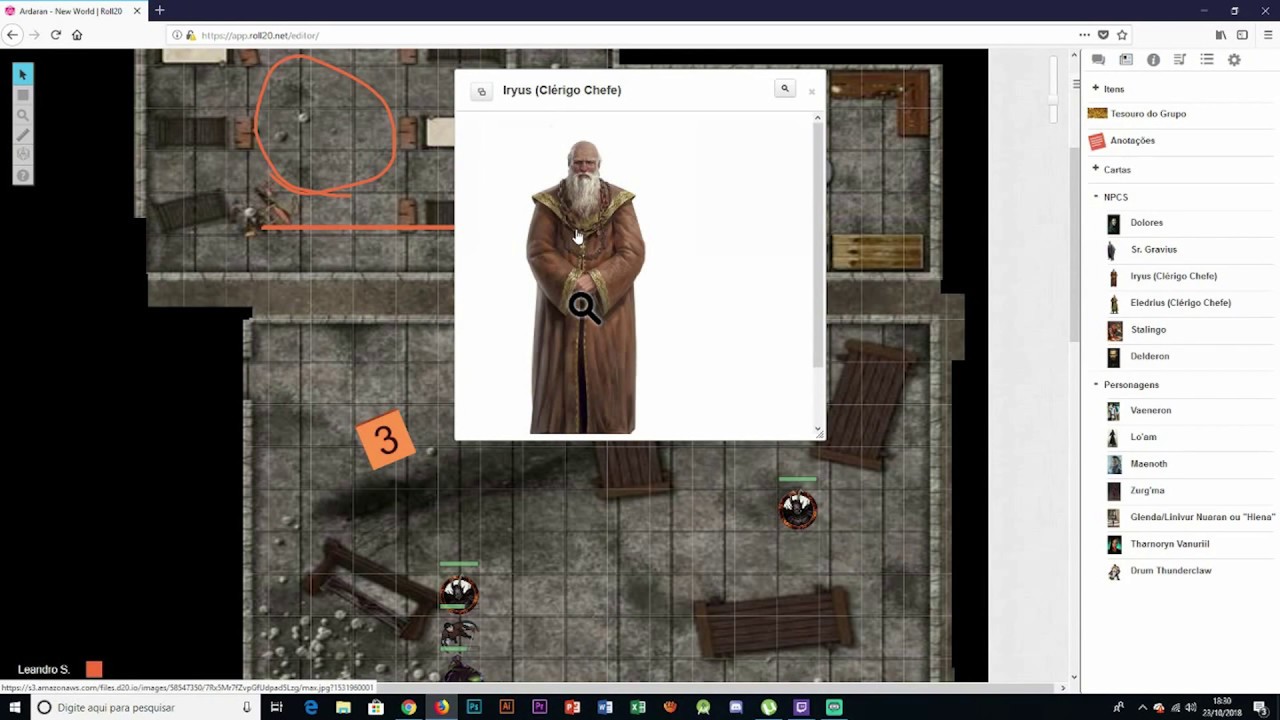The height and width of the screenshot is (720, 1280).
Task: Click the orange color square beside Leandro S.
Action: click(x=94, y=670)
